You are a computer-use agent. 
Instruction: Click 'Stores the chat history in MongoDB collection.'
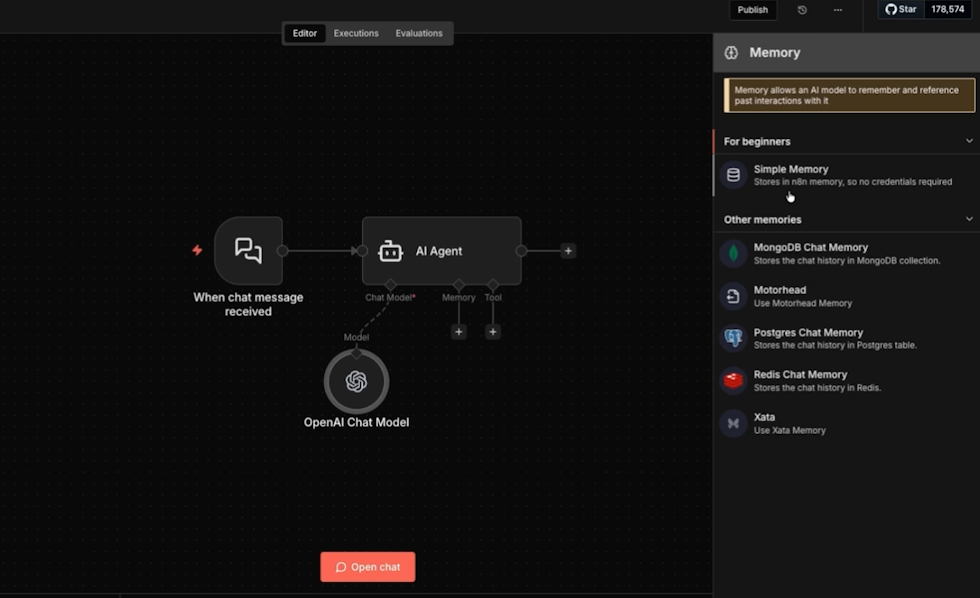[847, 261]
